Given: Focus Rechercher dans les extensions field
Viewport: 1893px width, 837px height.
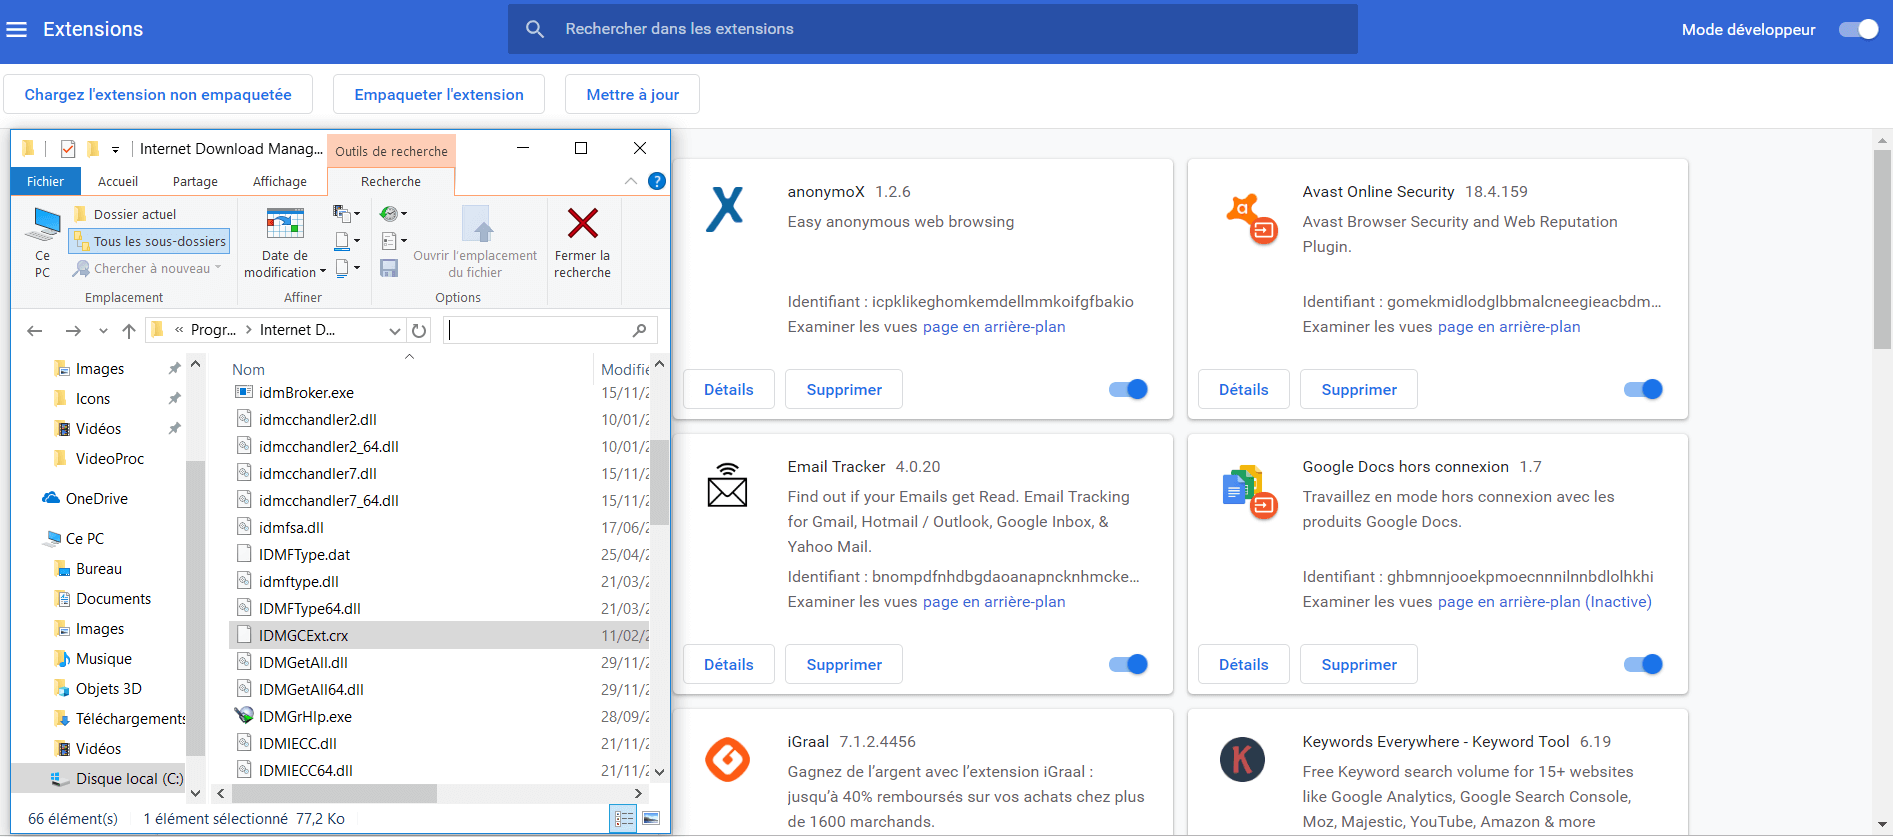Looking at the screenshot, I should (932, 29).
